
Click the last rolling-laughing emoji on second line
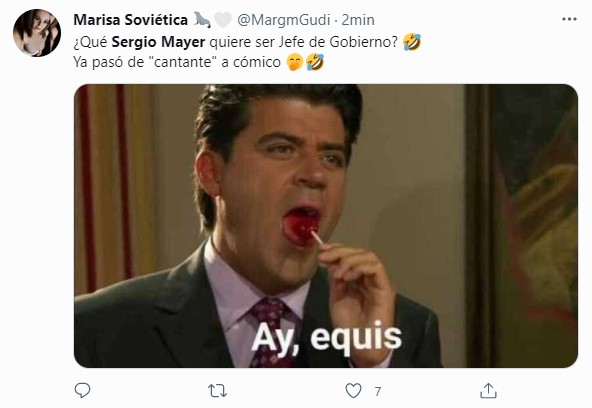coord(315,62)
